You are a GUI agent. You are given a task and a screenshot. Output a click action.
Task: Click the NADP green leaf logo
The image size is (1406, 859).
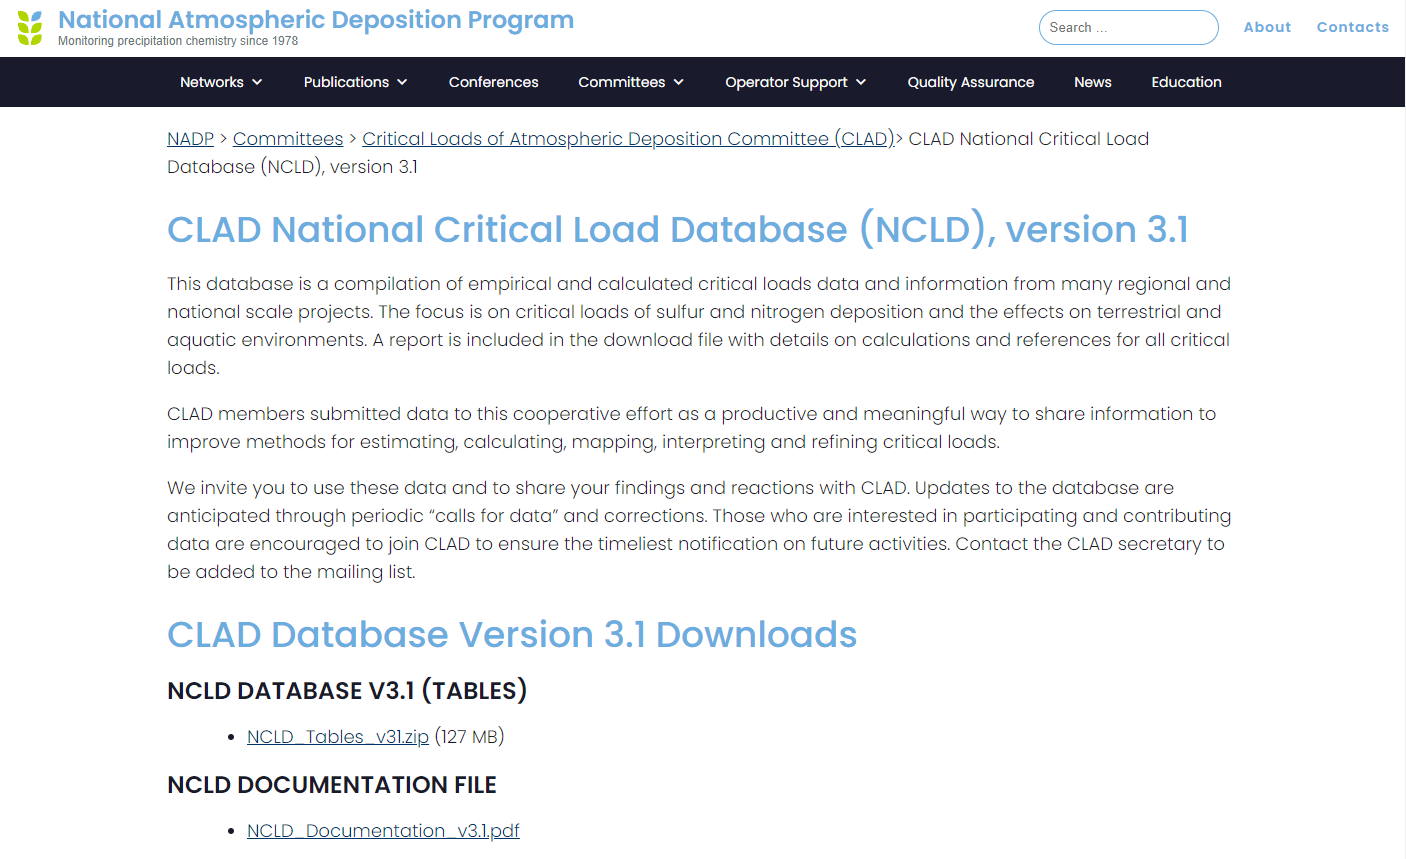[x=30, y=28]
